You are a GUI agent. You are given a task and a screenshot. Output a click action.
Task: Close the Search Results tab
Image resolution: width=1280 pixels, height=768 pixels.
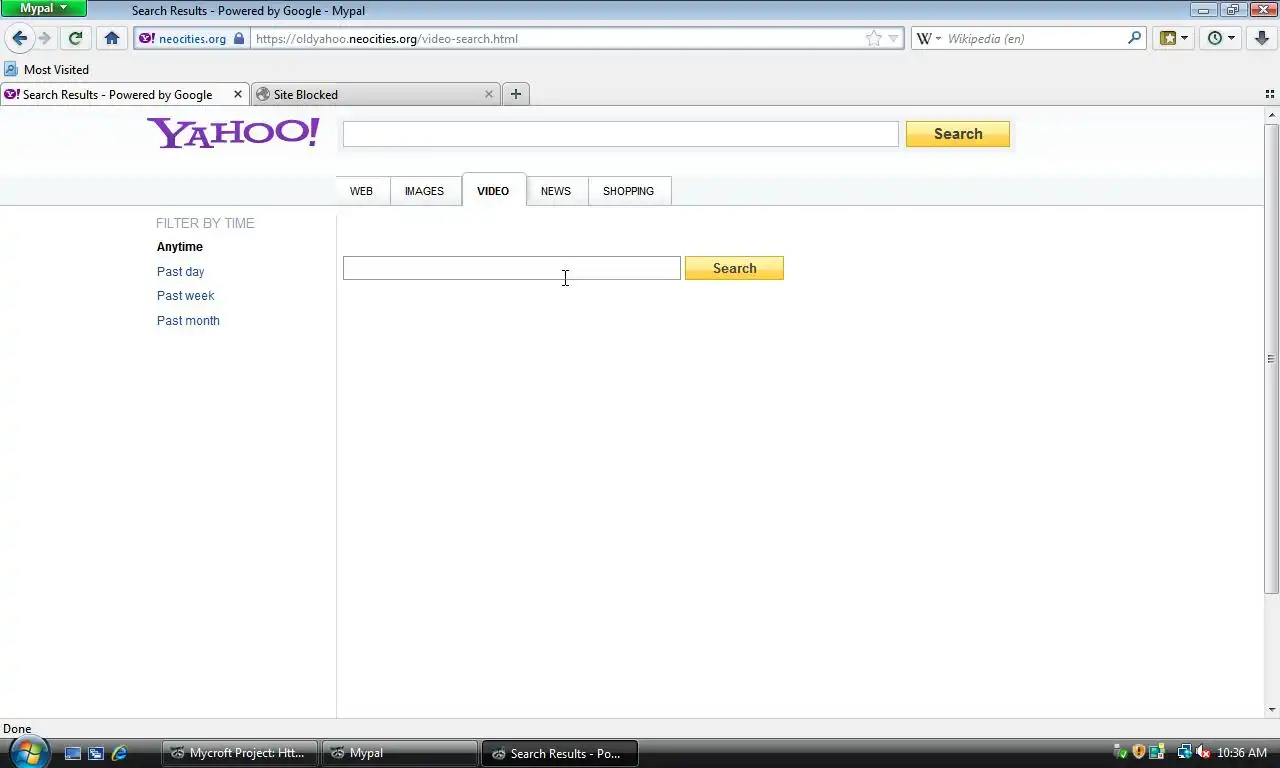click(238, 94)
